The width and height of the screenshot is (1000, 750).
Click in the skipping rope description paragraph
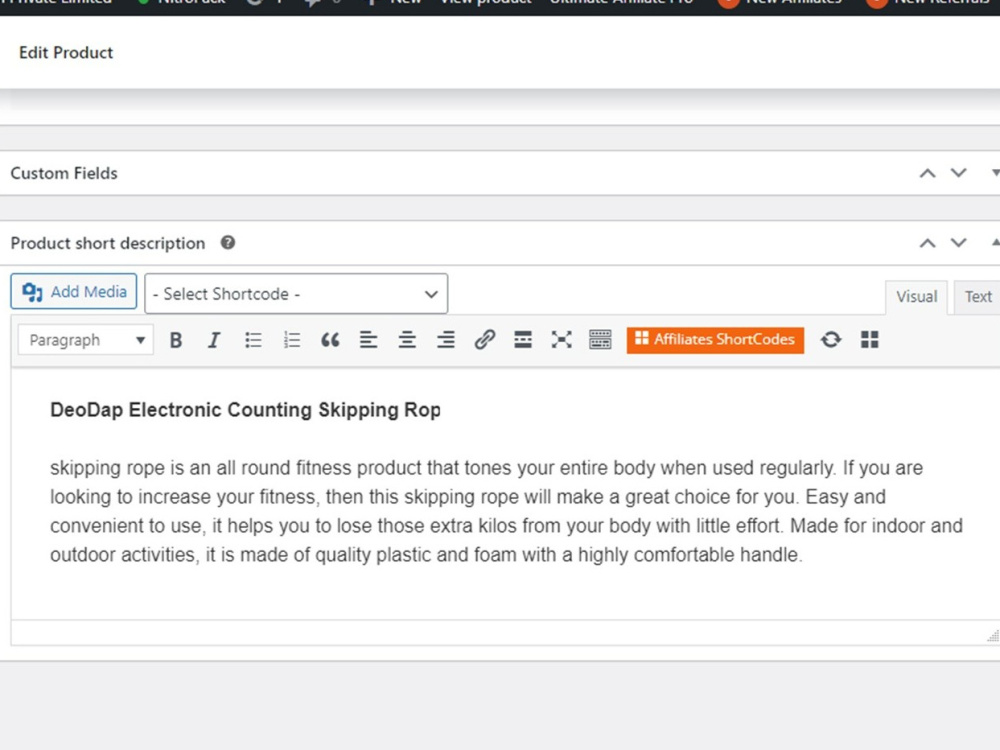tap(506, 511)
